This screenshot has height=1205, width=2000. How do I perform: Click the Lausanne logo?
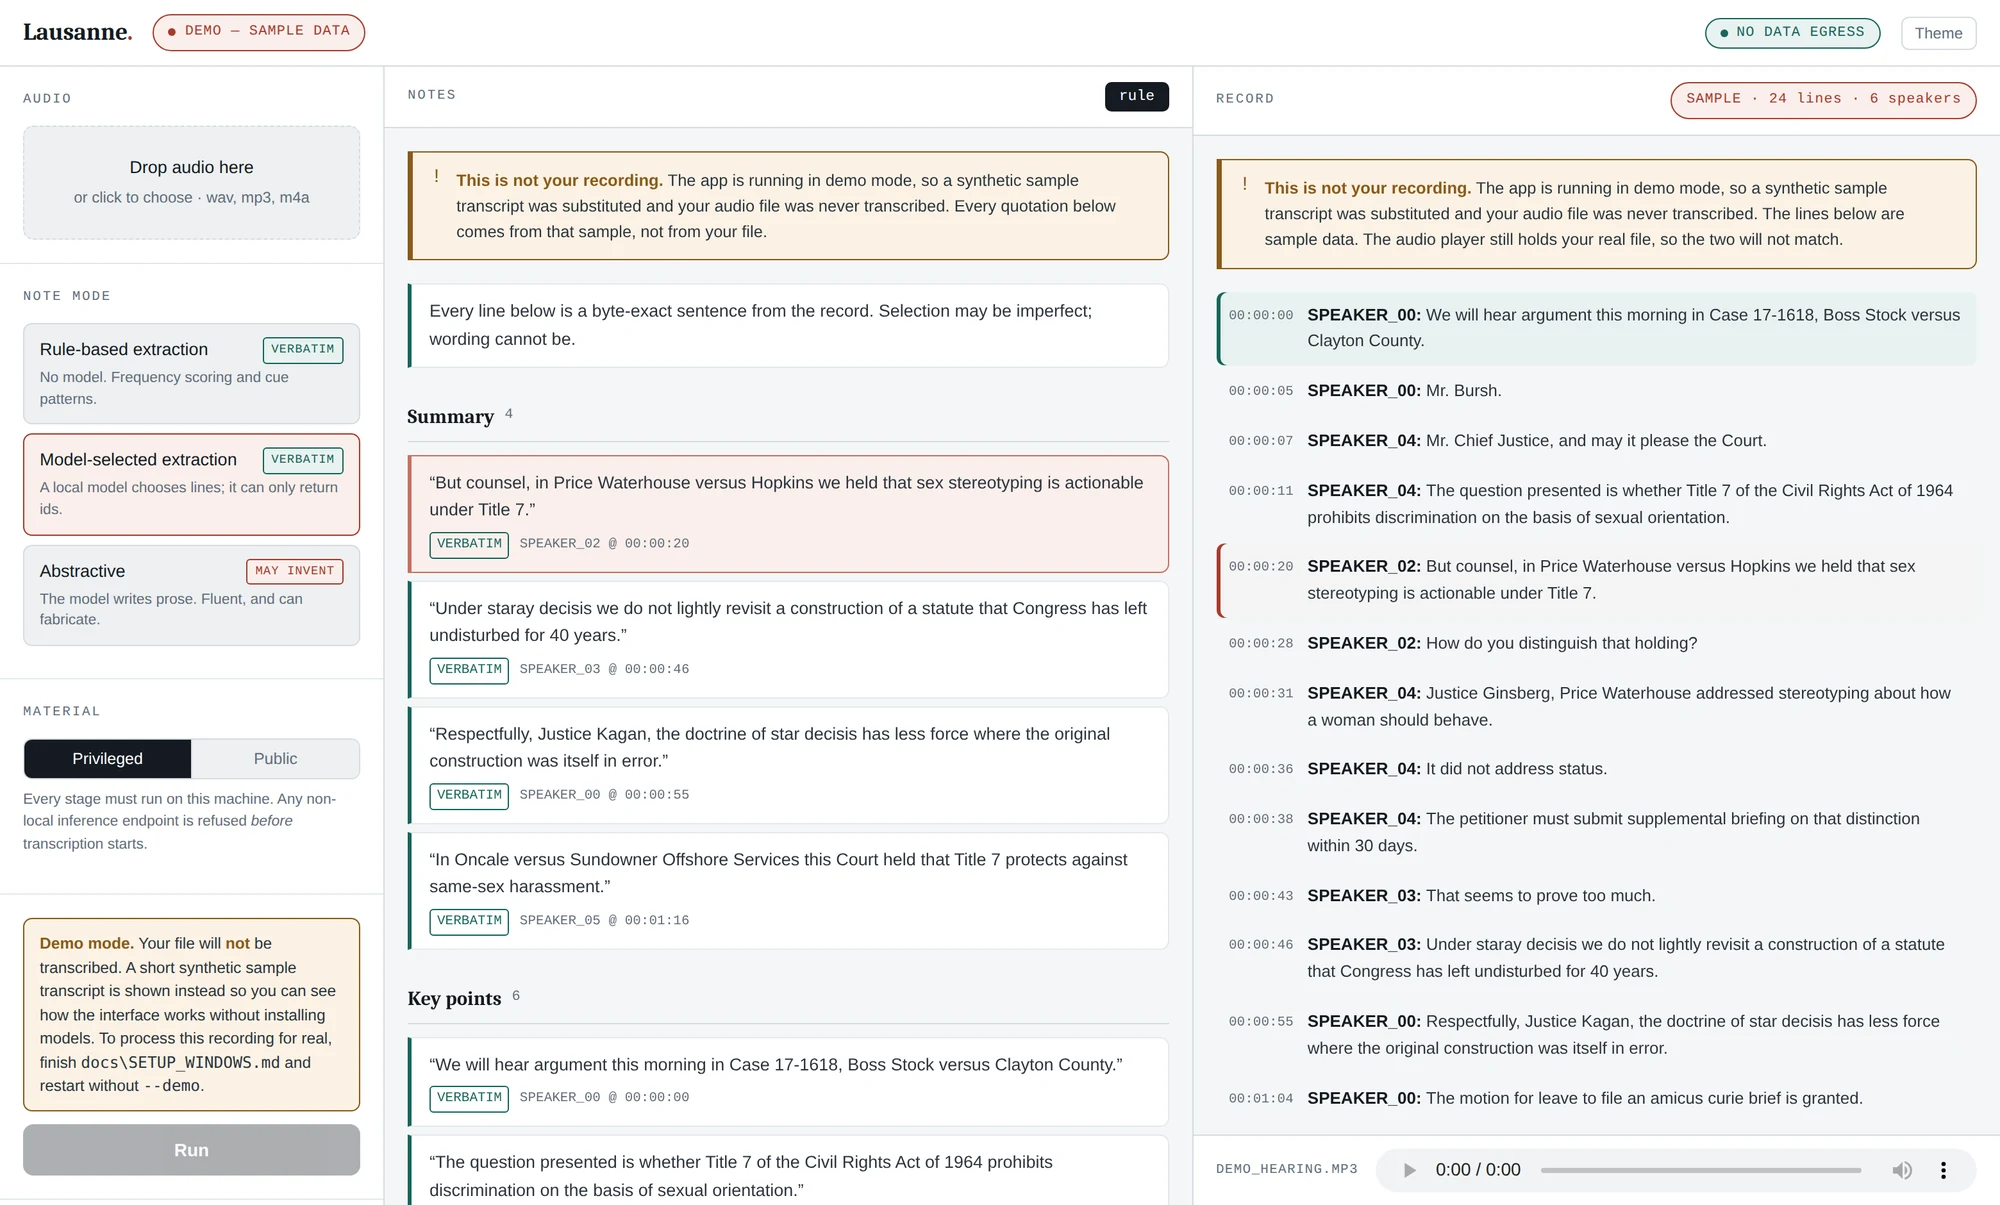click(x=77, y=32)
